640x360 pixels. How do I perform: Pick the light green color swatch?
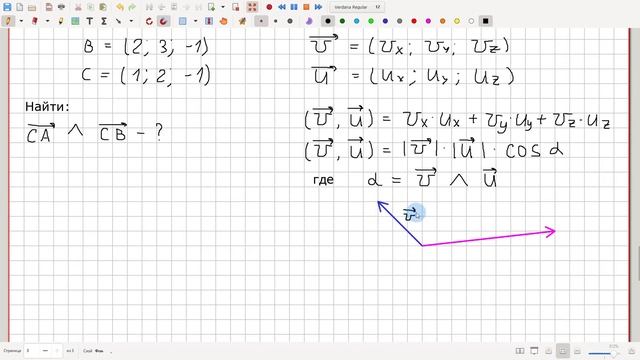pyautogui.click(x=371, y=21)
